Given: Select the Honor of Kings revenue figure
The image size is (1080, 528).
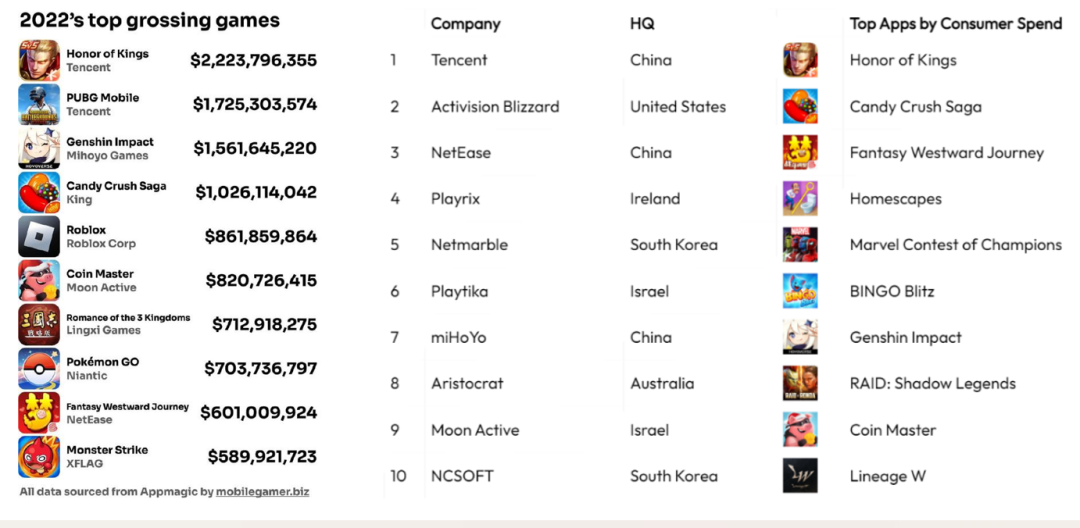Looking at the screenshot, I should [253, 61].
